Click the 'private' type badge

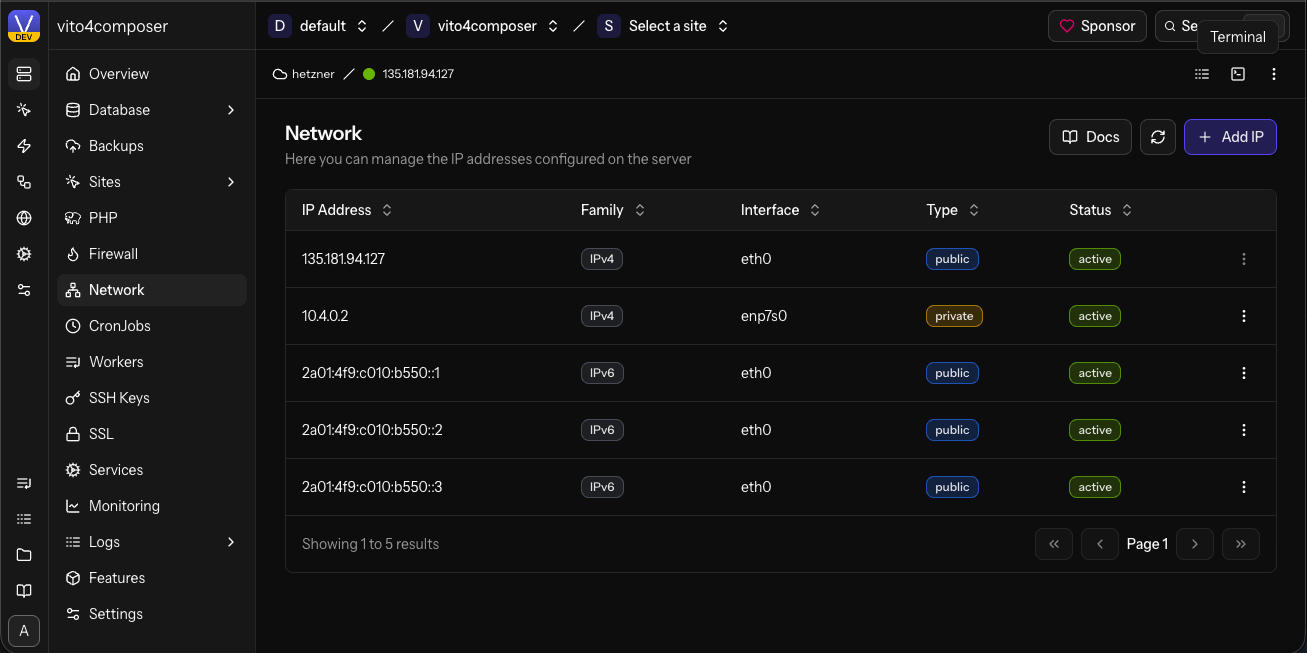coord(954,316)
